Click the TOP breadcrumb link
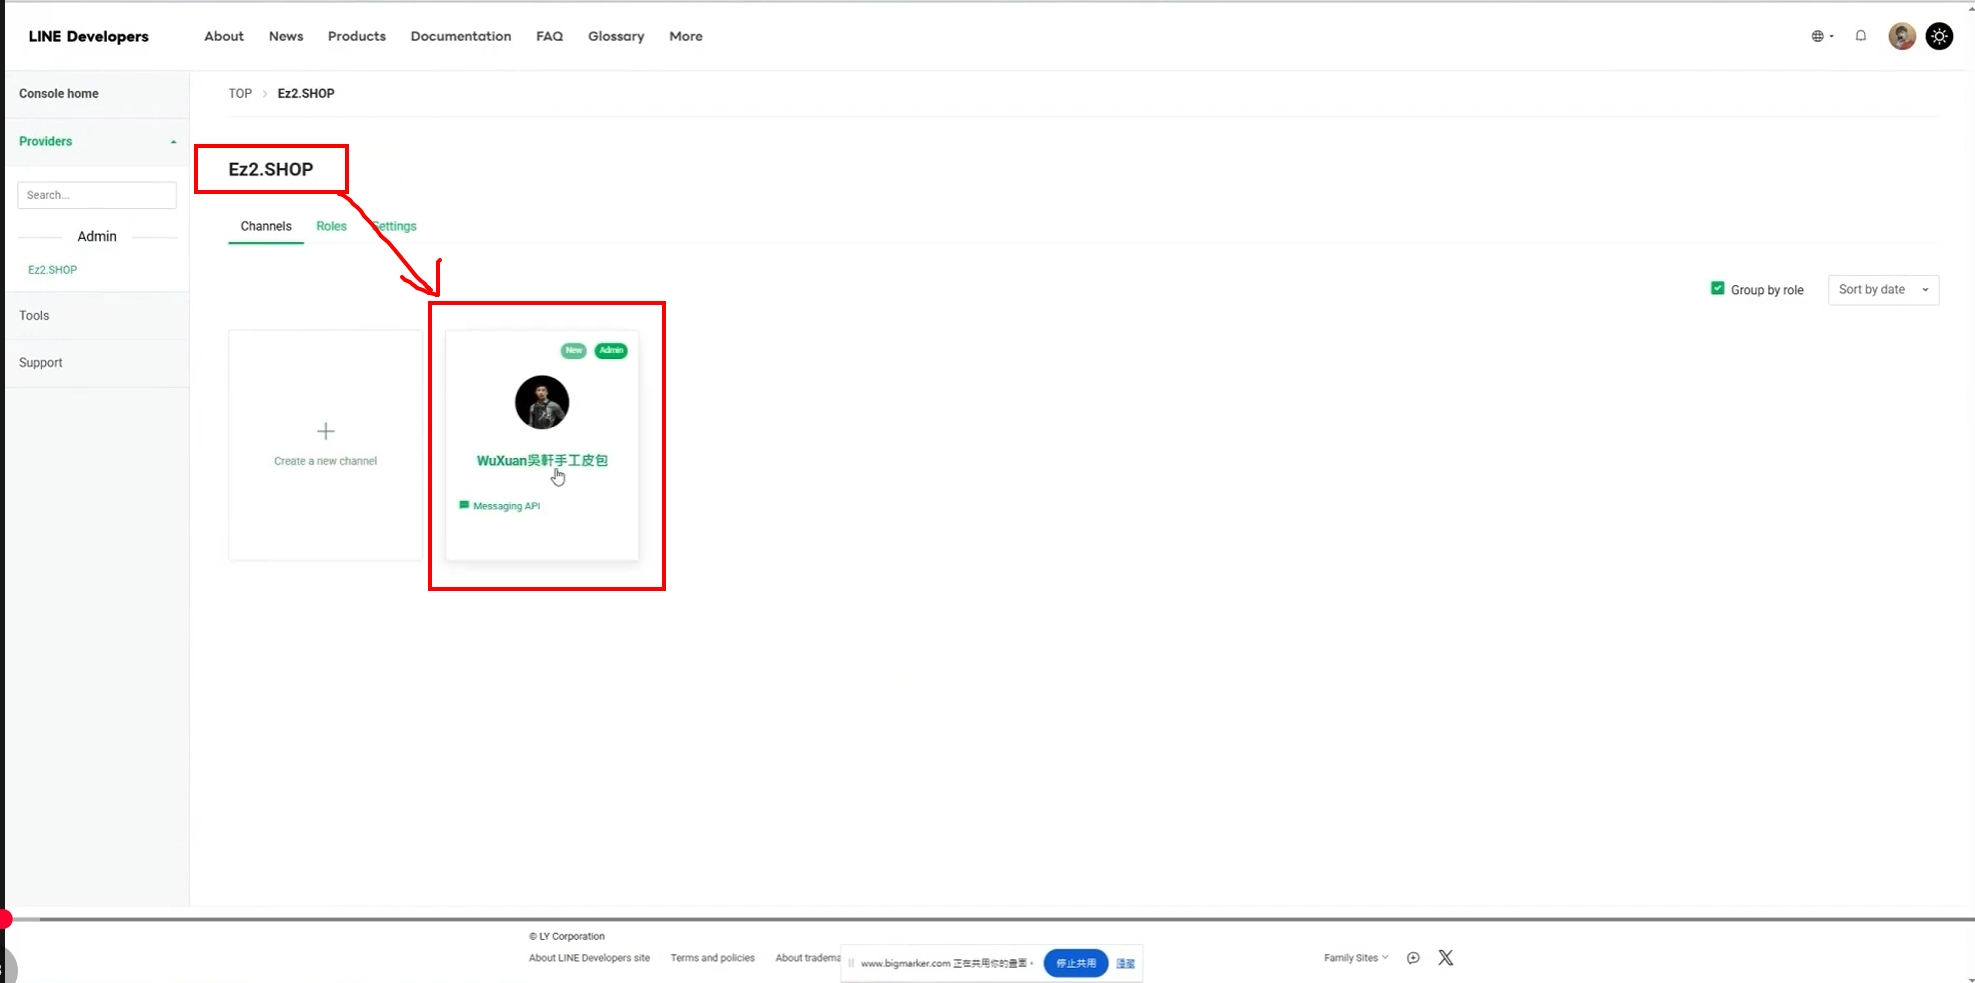Image resolution: width=1975 pixels, height=983 pixels. (240, 93)
